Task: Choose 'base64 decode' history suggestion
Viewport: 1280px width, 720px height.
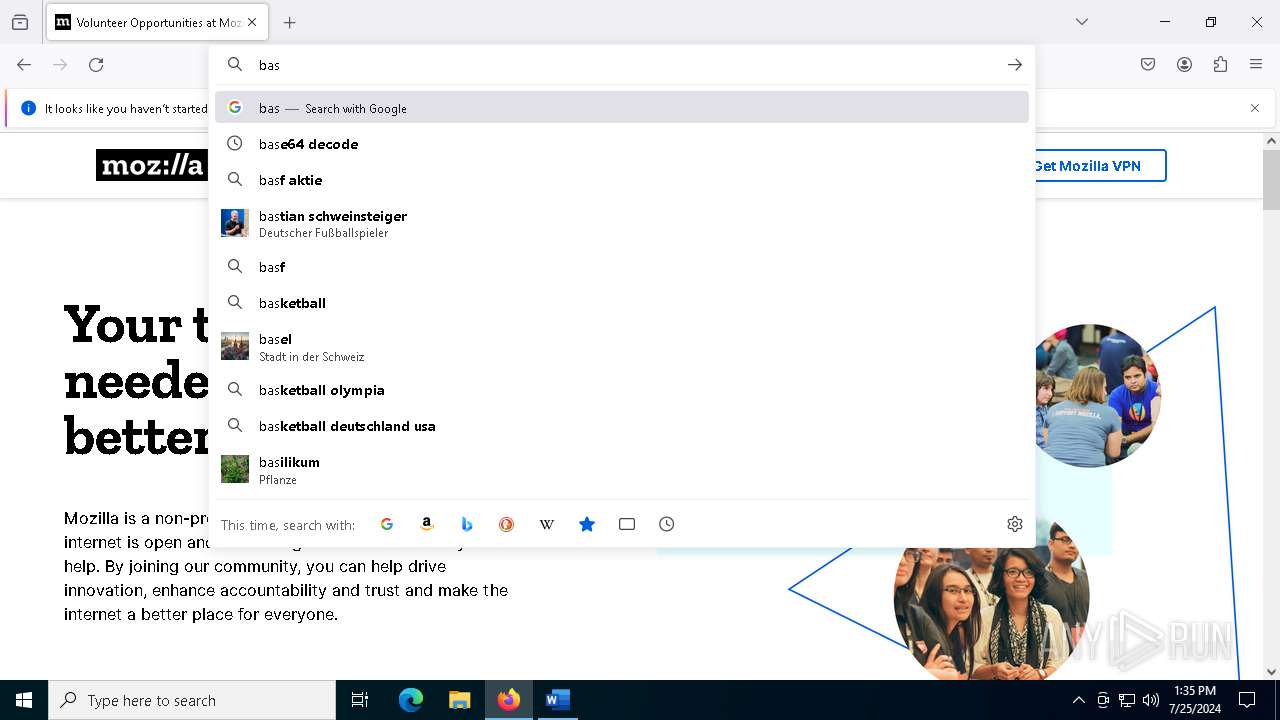Action: (622, 144)
